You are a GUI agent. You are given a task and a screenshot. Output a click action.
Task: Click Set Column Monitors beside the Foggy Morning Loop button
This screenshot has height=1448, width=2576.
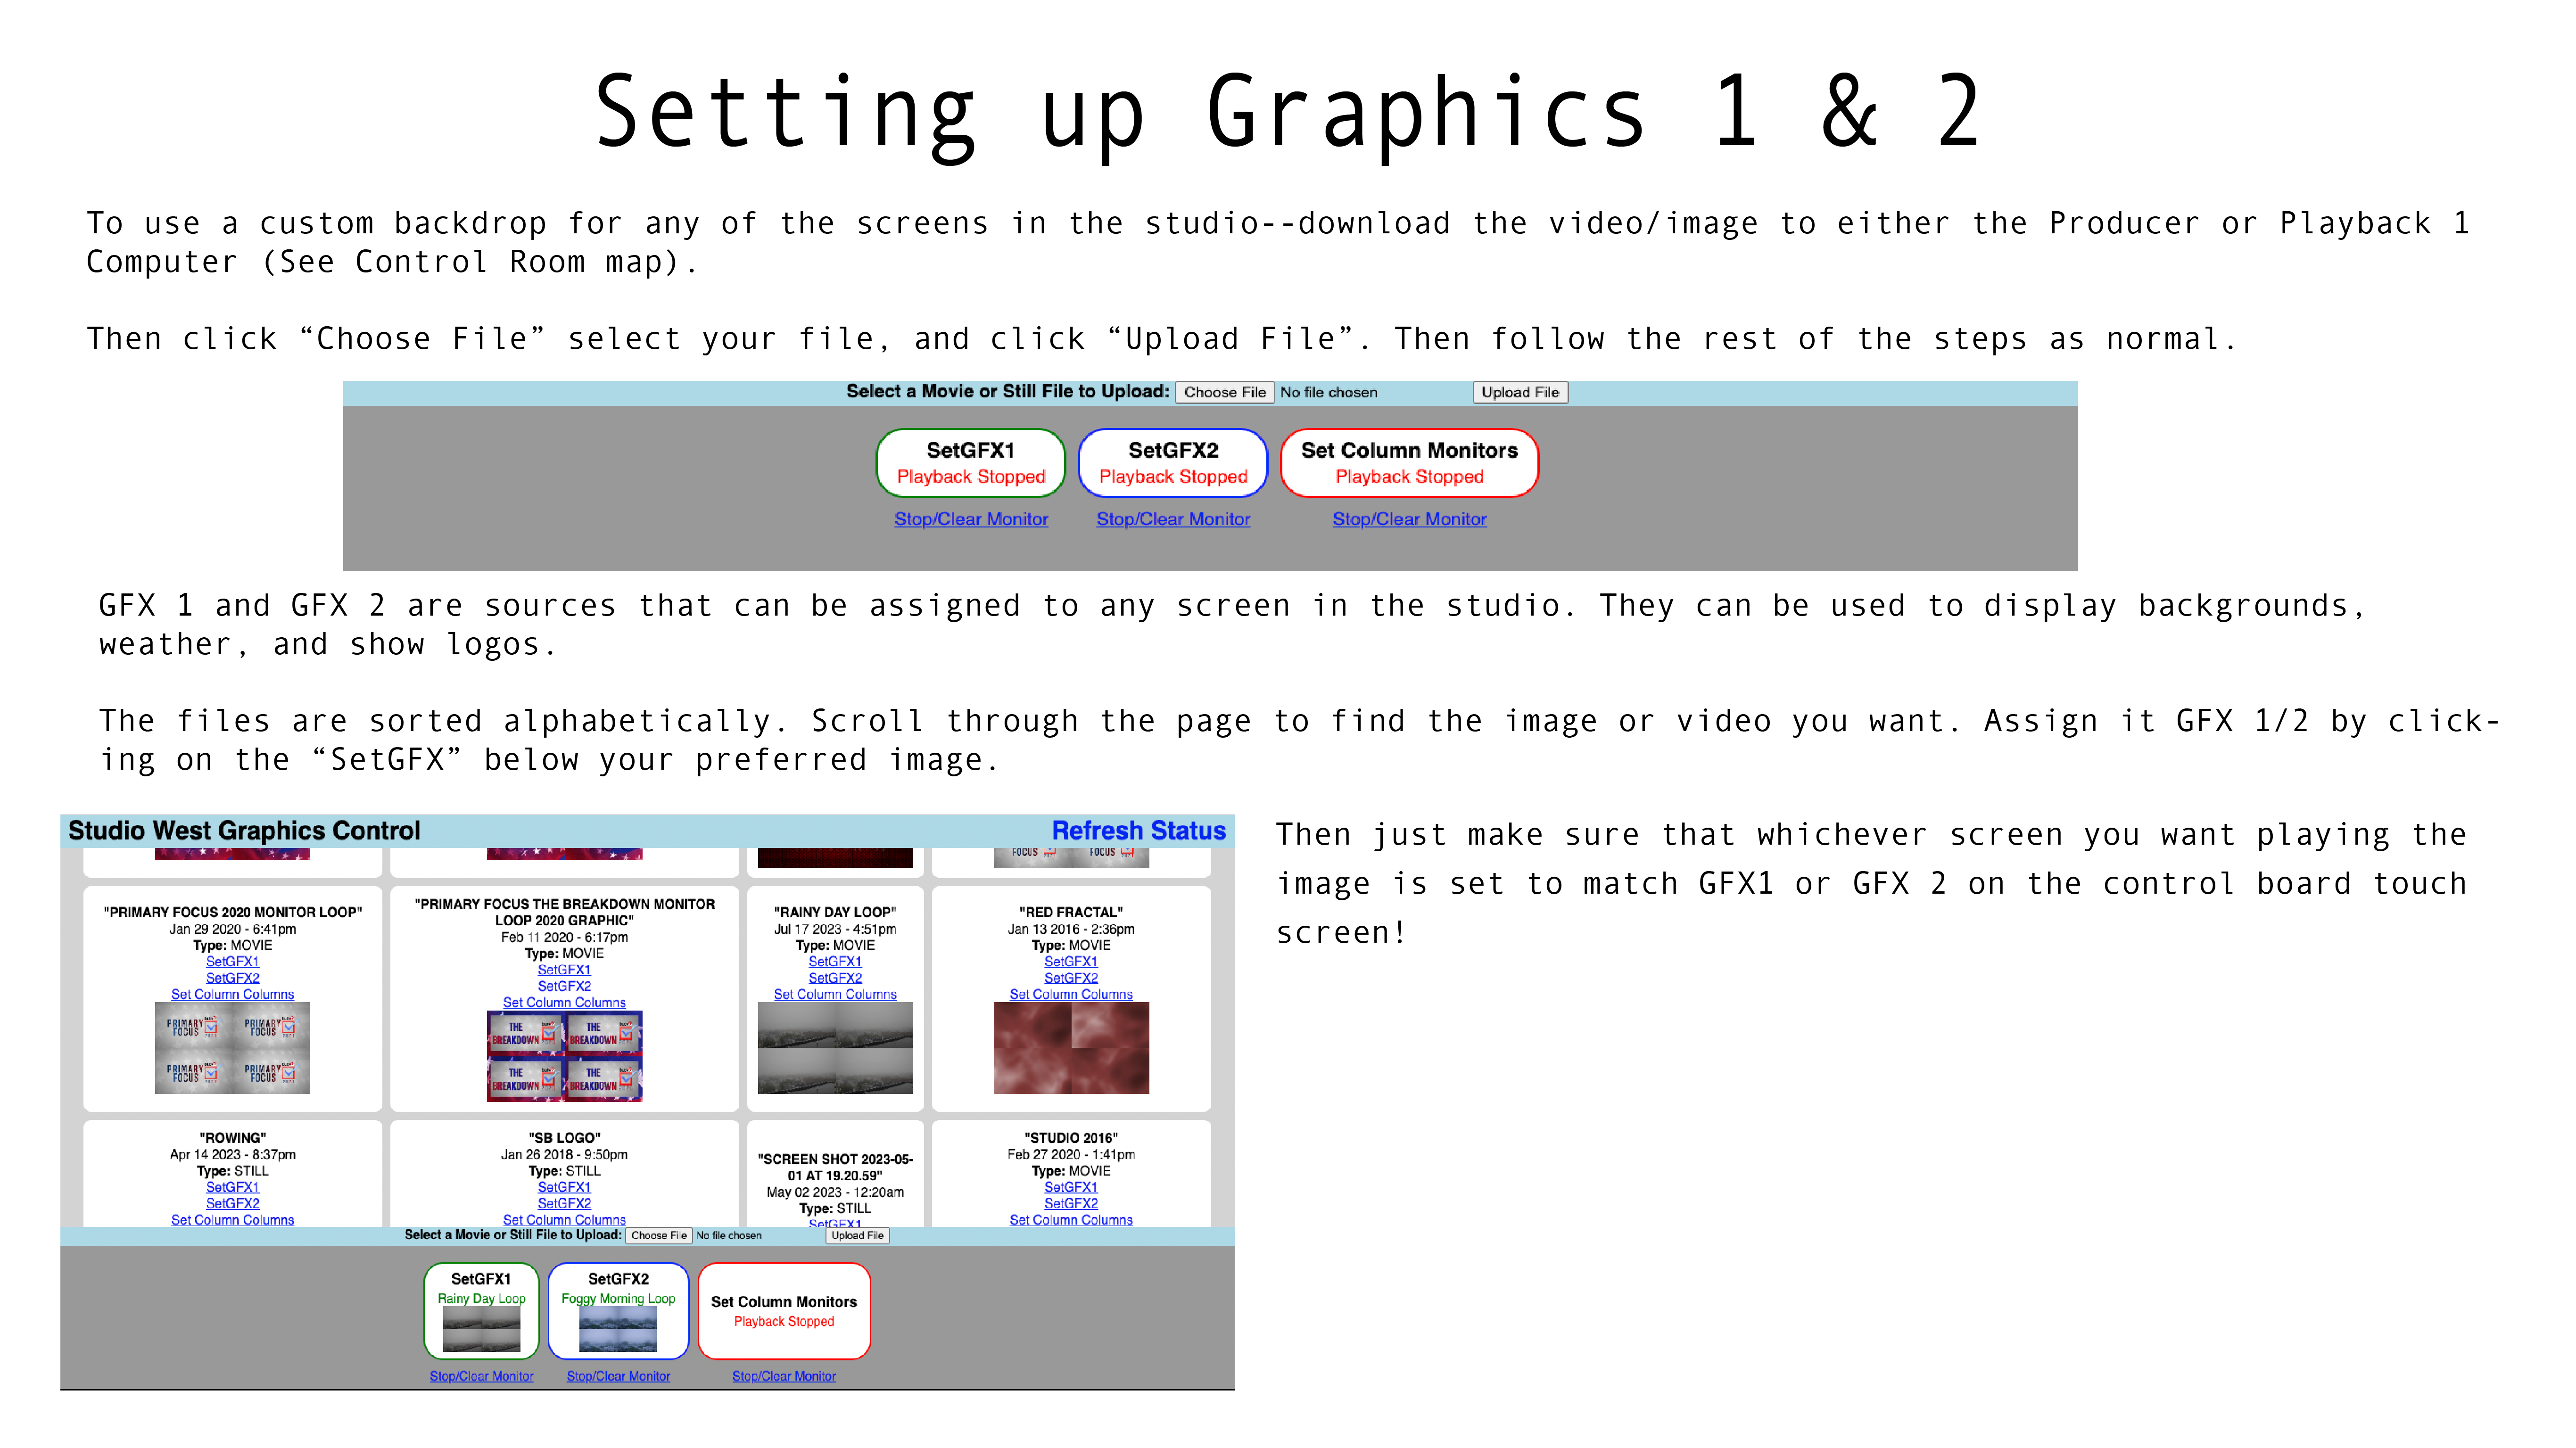(784, 1311)
